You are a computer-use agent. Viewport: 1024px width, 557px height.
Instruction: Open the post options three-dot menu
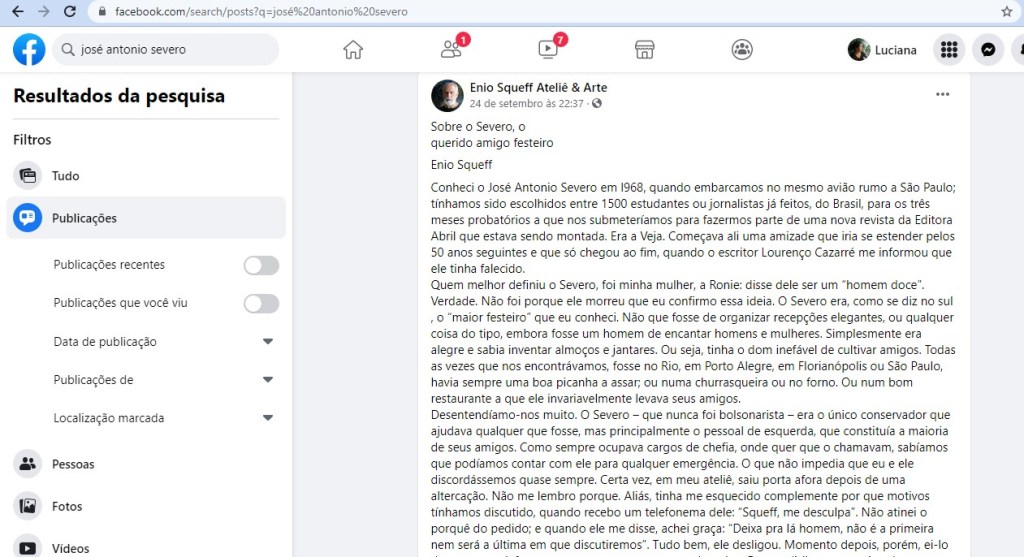942,95
